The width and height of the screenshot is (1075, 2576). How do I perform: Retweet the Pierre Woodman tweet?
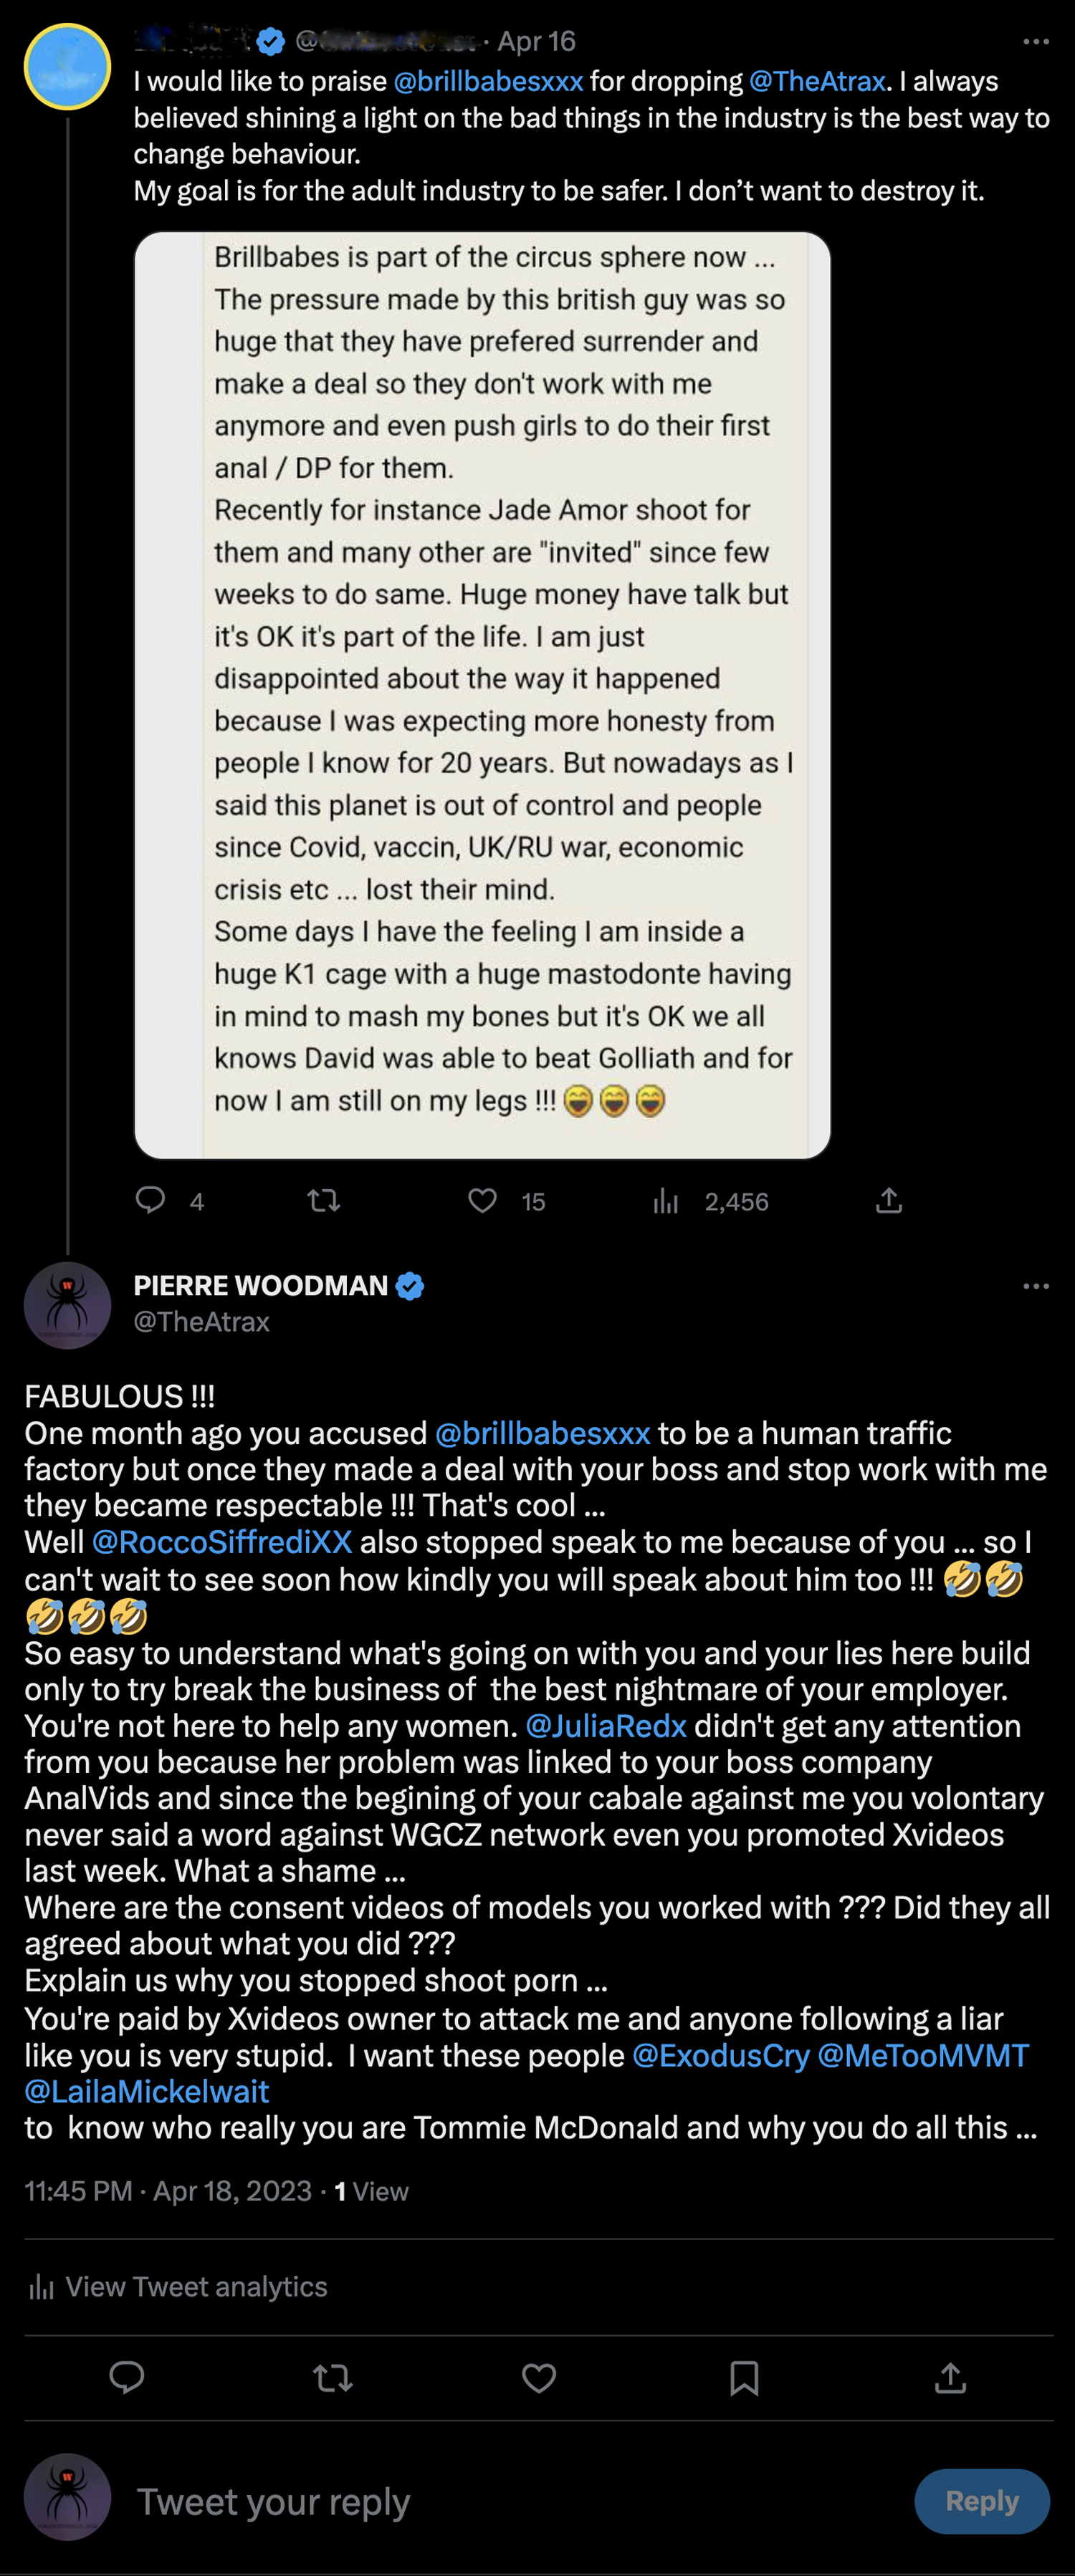333,2377
